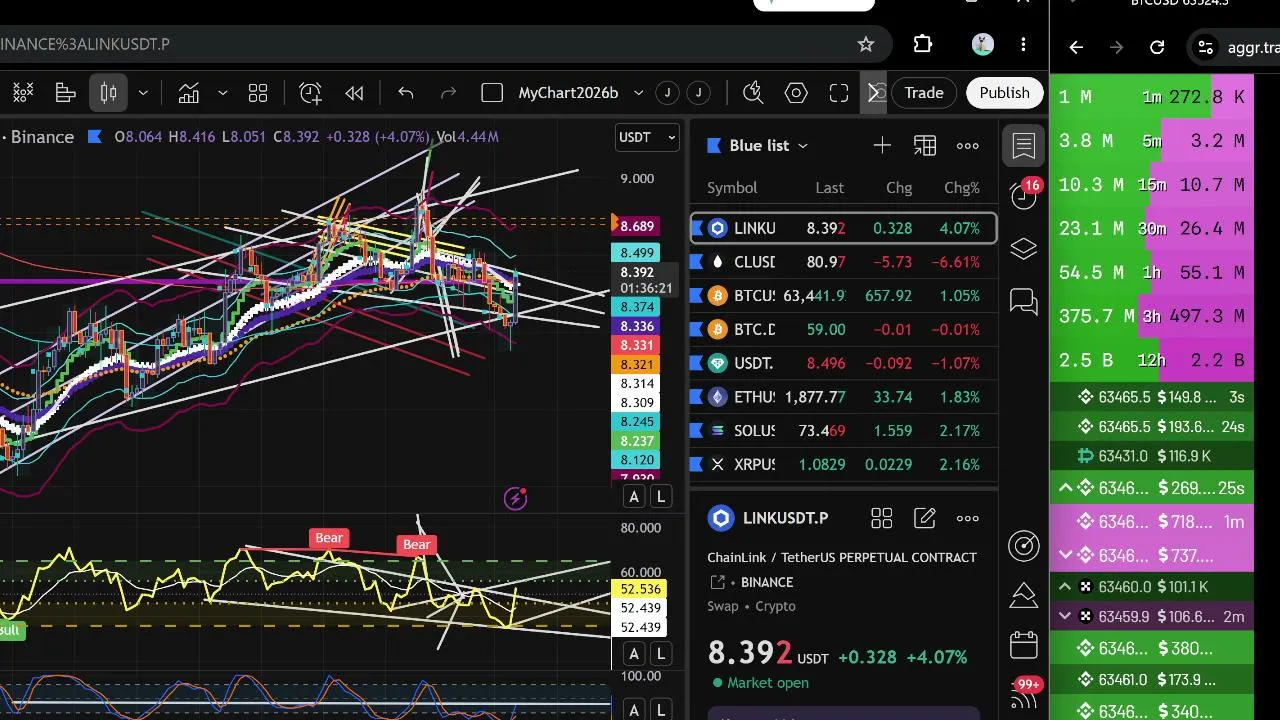Select the candlestick chart type button
Screen dimensions: 1280x720
point(109,93)
